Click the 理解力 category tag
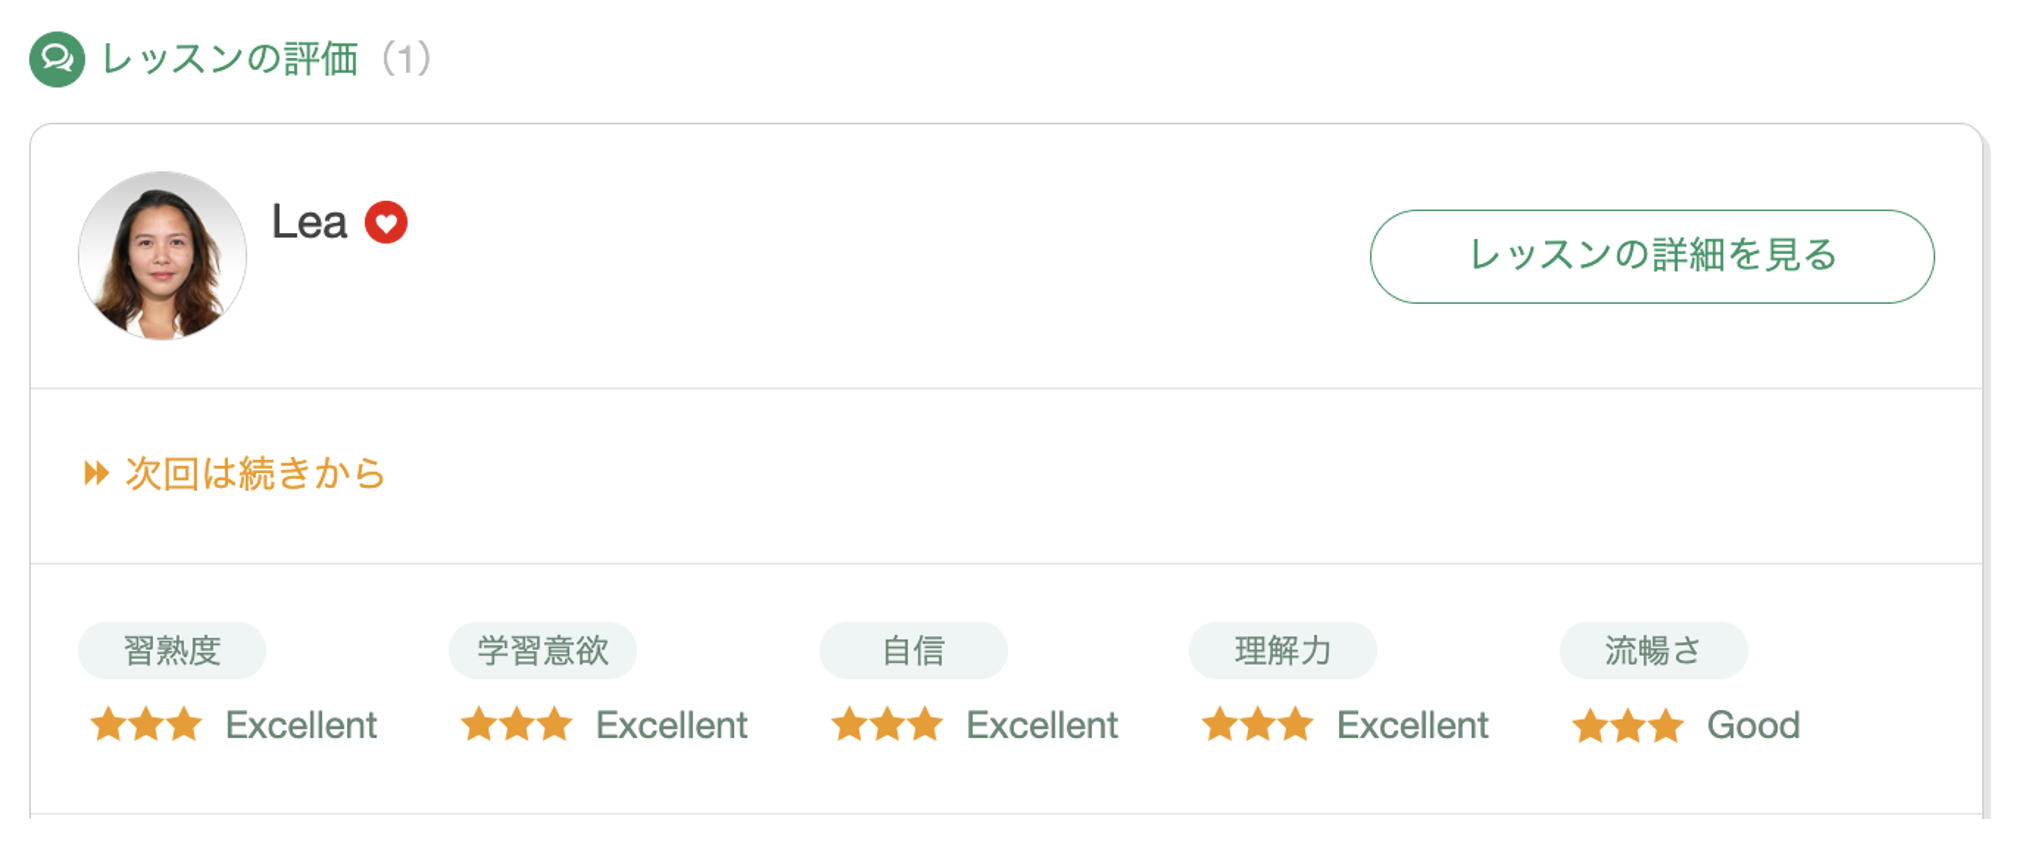Viewport: 2026px width, 858px height. coord(1283,651)
